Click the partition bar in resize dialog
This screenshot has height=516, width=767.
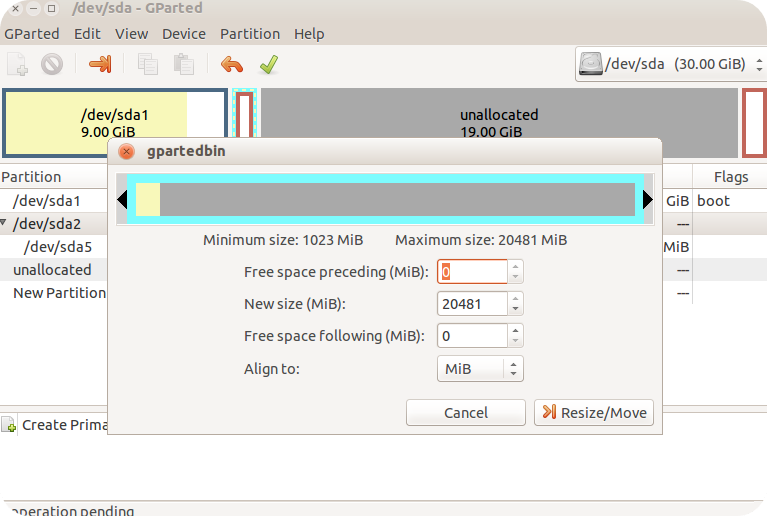tap(385, 200)
